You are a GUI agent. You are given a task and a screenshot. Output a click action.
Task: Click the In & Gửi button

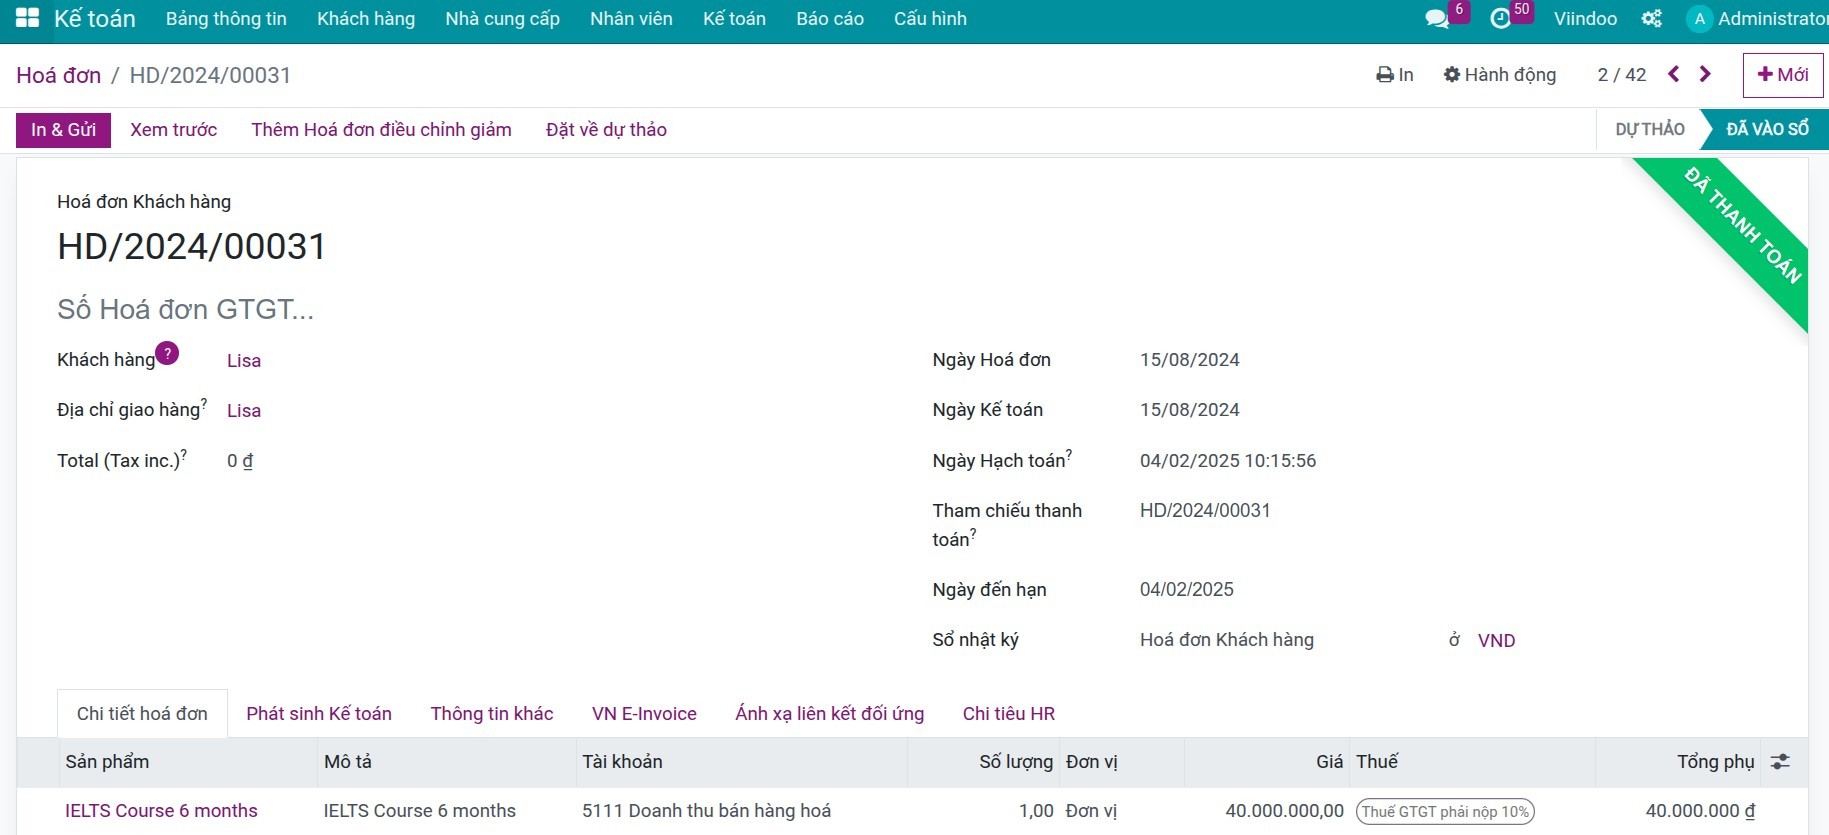[x=63, y=130]
